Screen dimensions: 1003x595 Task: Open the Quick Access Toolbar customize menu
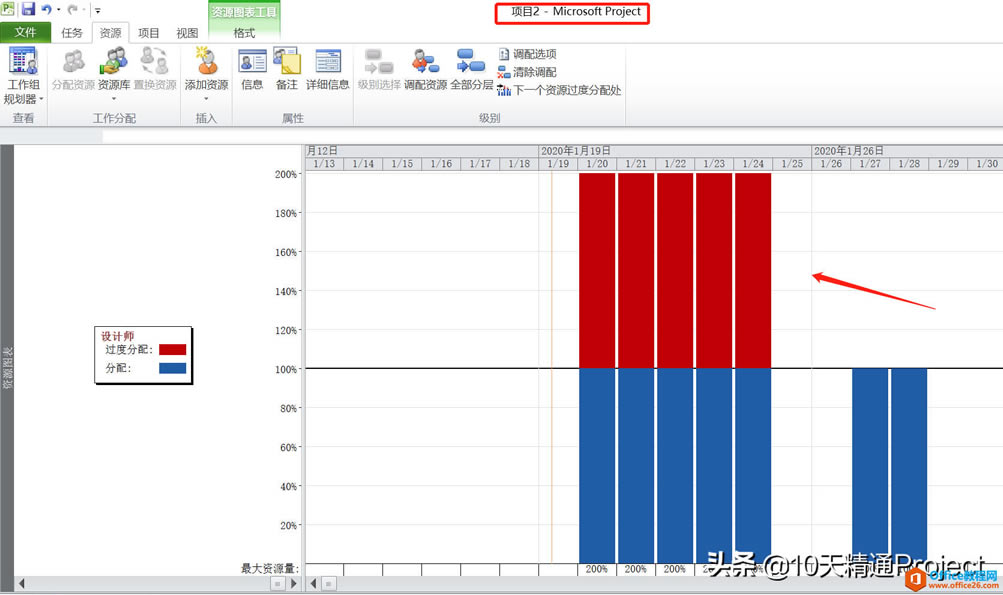coord(96,9)
